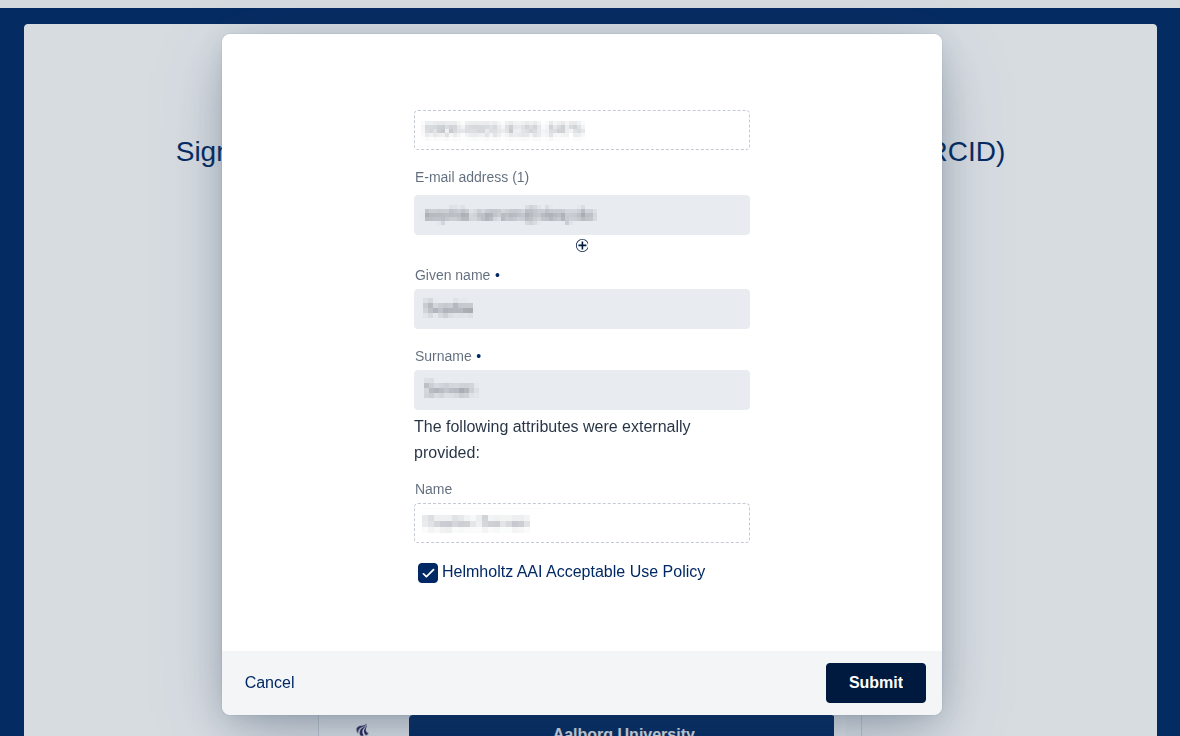
Task: Click the required-field dot beside Surname
Action: pos(478,356)
